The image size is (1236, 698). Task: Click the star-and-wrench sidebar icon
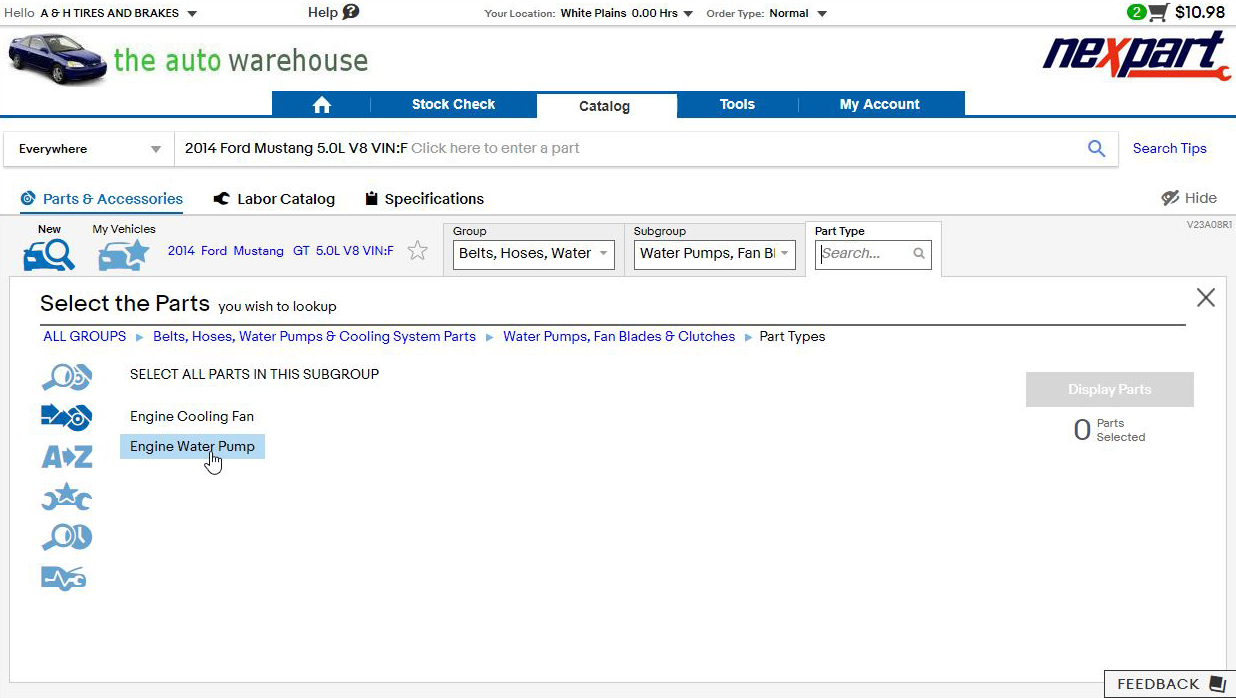click(67, 497)
